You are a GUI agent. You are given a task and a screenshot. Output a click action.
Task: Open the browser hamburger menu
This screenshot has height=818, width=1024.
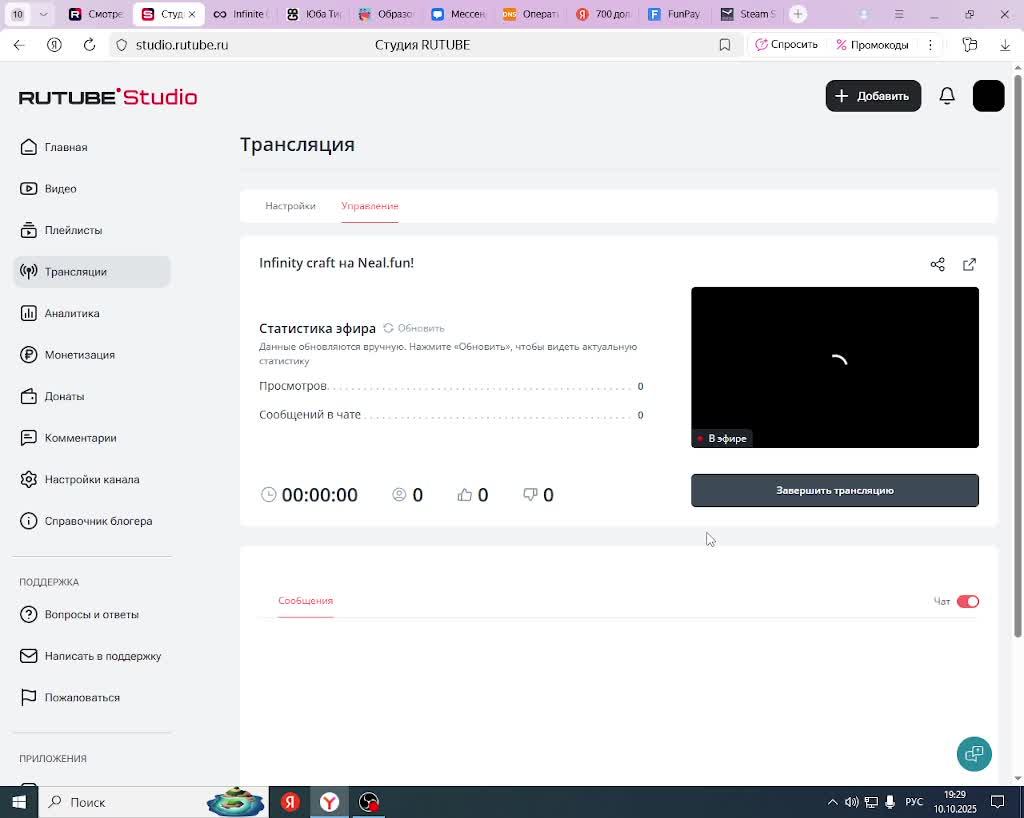[899, 14]
